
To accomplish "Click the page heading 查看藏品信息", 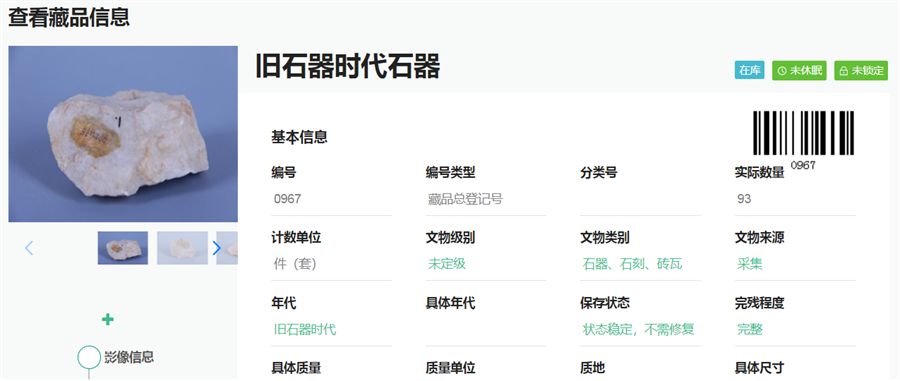I will [x=69, y=17].
